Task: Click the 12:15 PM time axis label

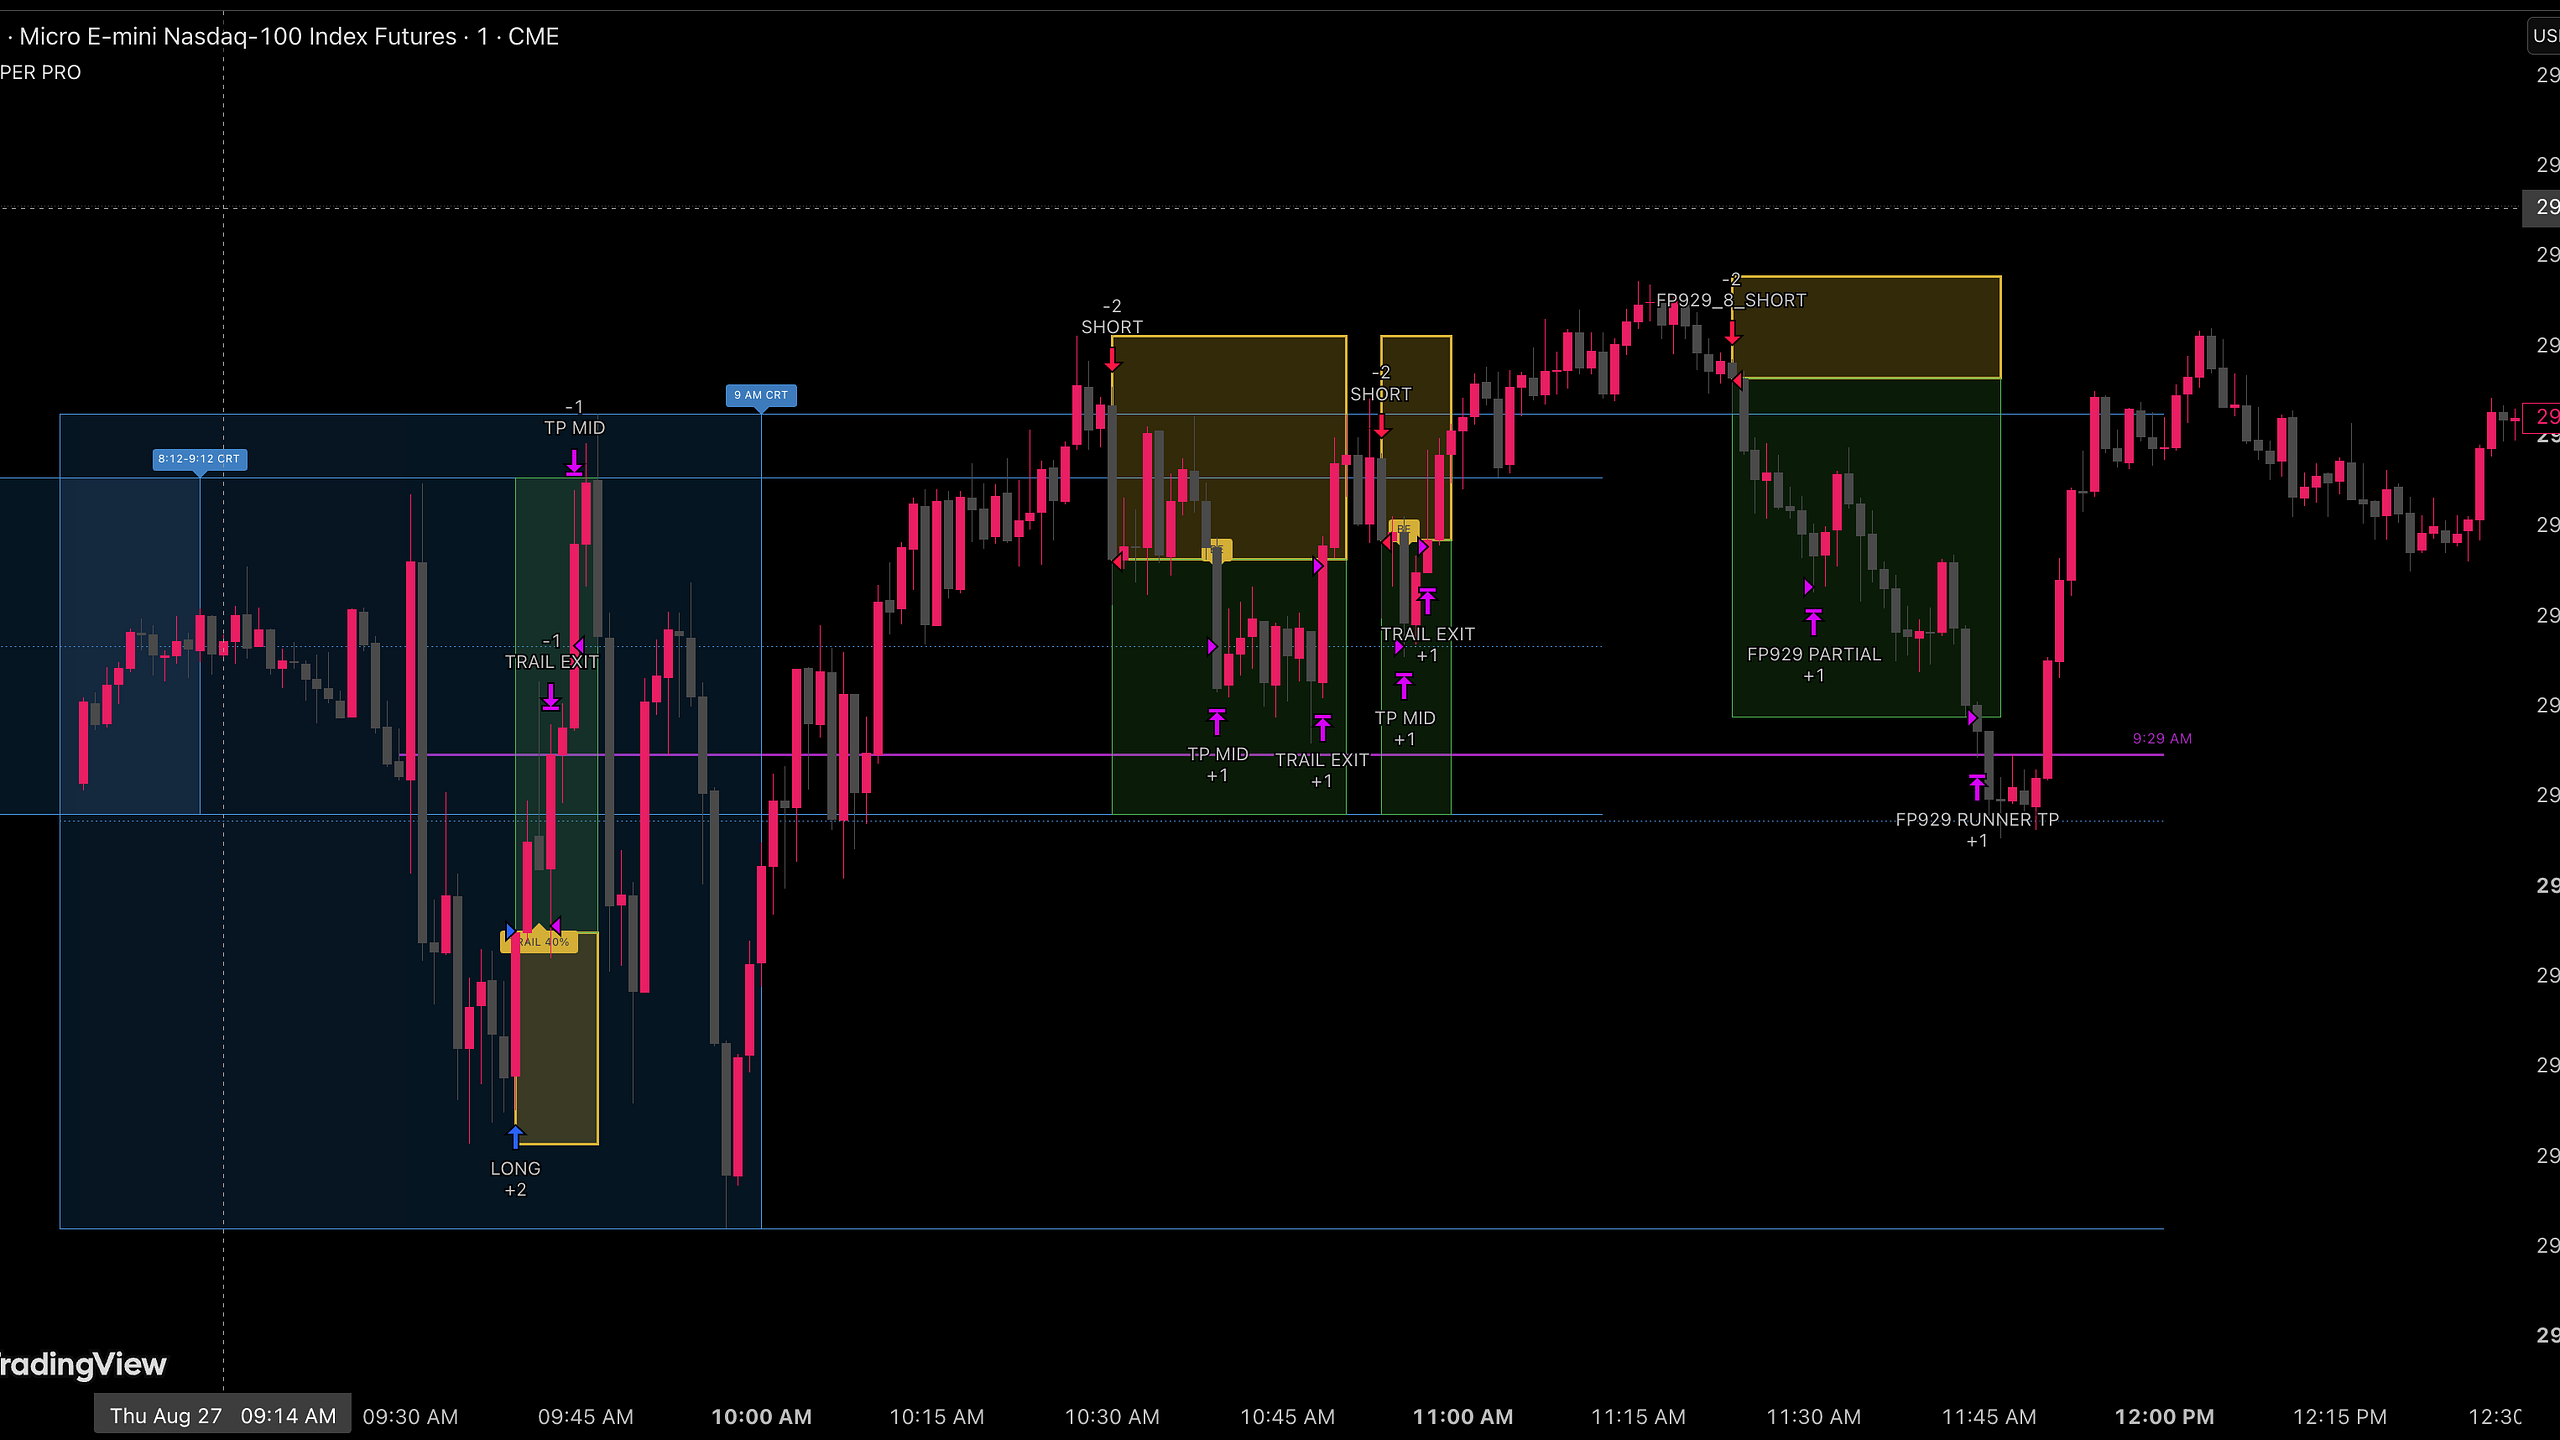Action: [2340, 1417]
